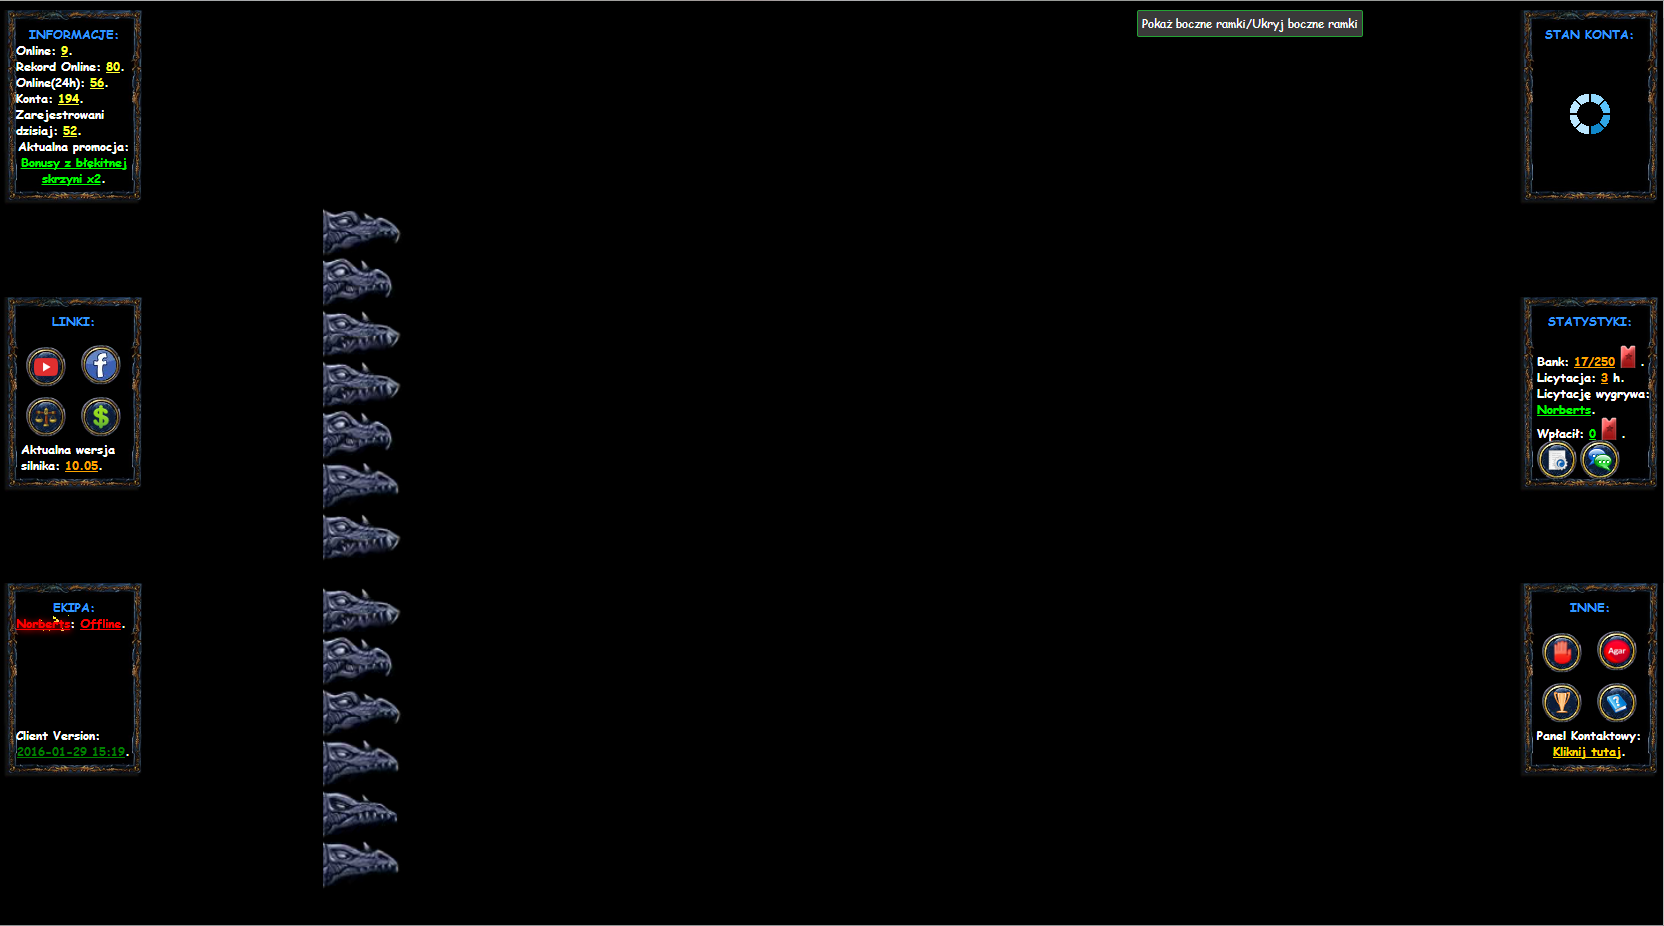Viewport: 1664px width, 926px height.
Task: Click the Wpłacił value 0
Action: 1592,434
